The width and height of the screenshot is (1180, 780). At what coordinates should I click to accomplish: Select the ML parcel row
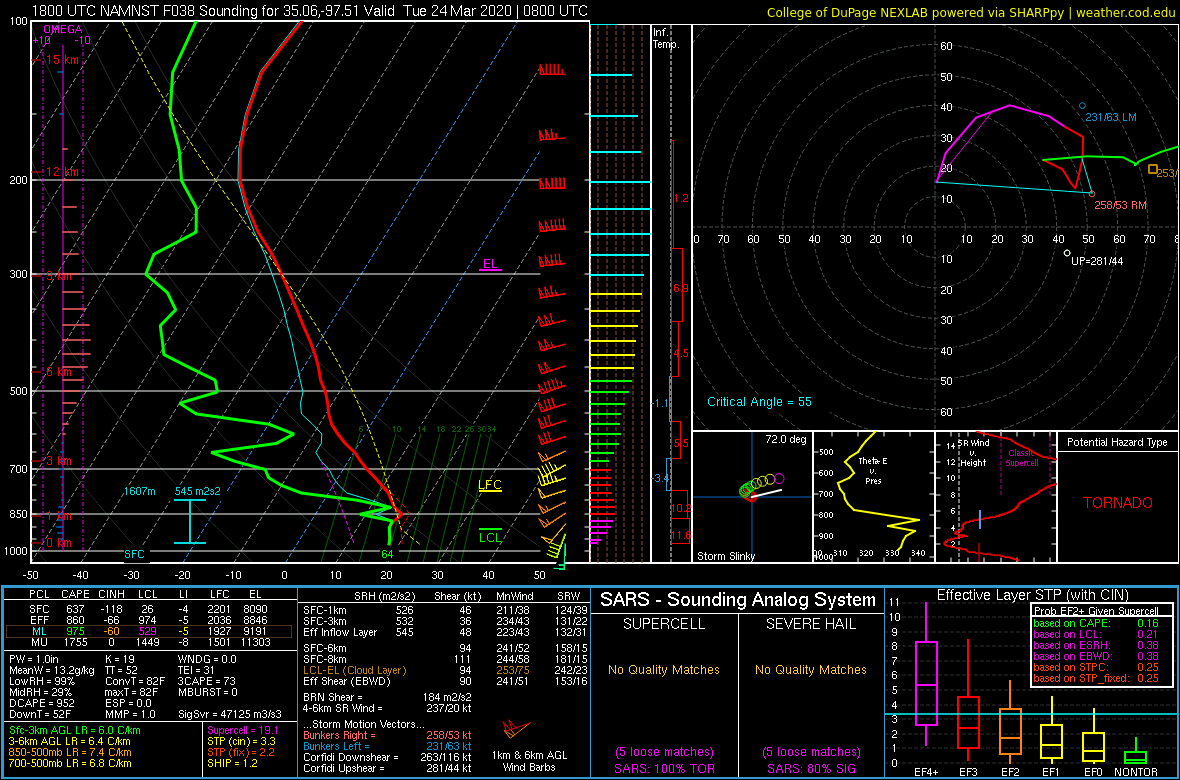point(149,631)
